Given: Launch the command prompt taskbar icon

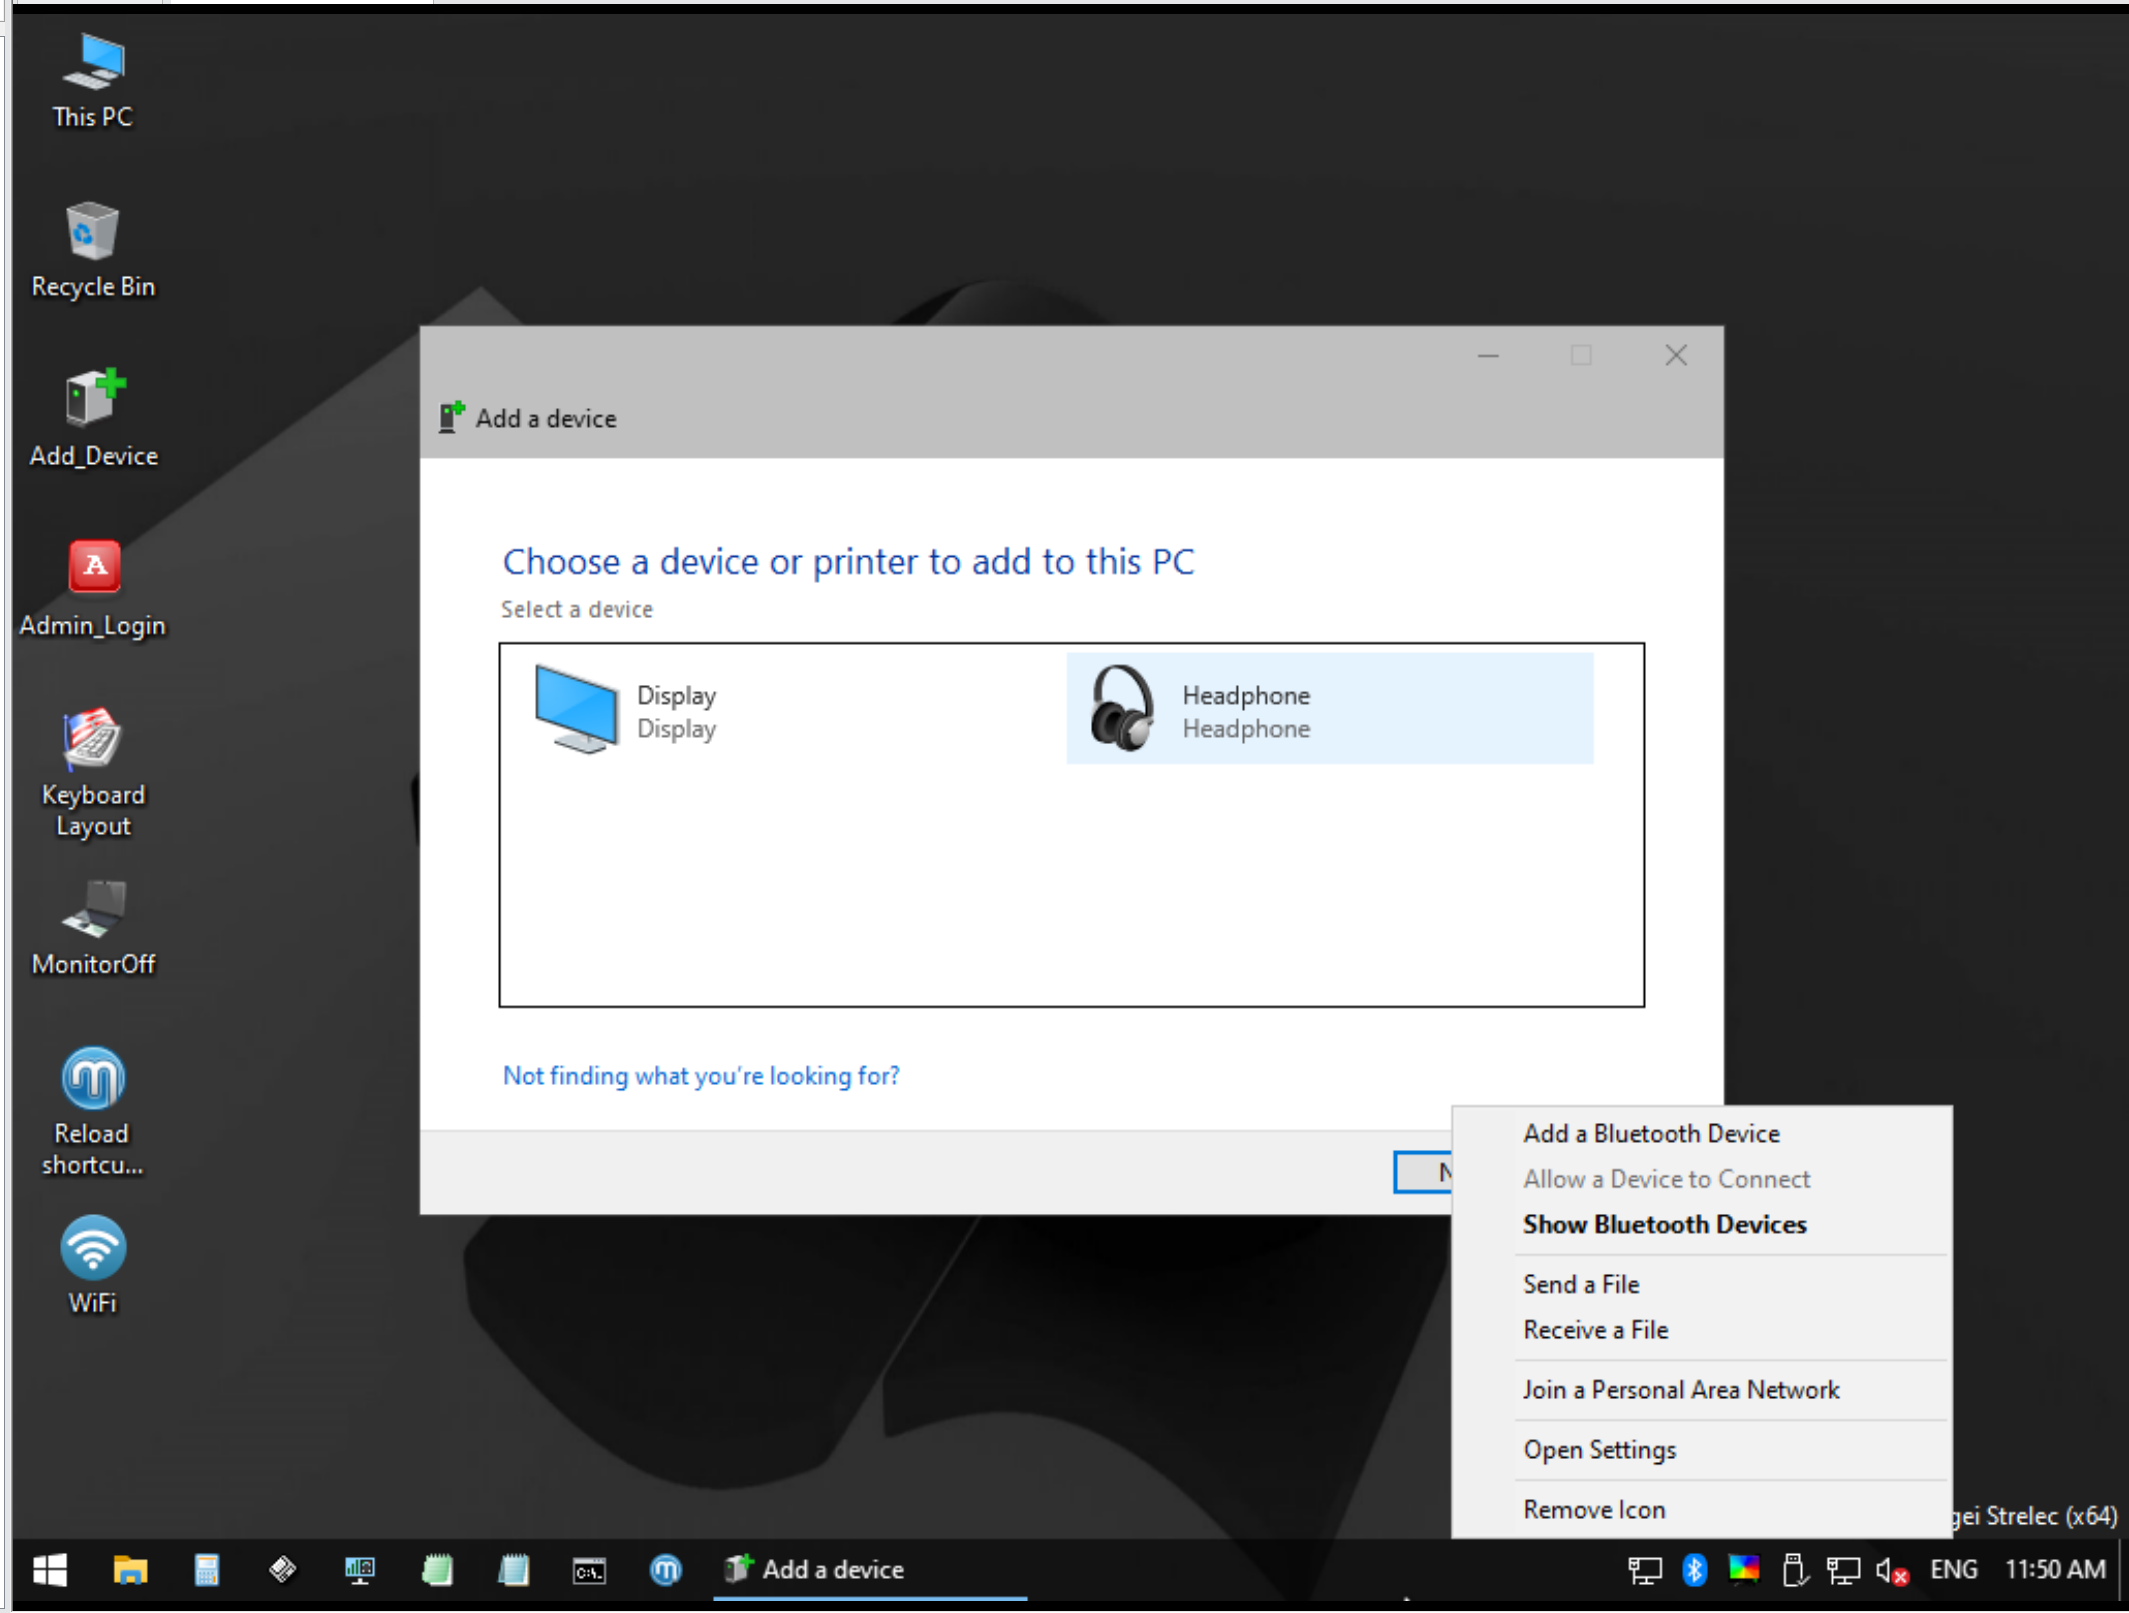Looking at the screenshot, I should (589, 1569).
